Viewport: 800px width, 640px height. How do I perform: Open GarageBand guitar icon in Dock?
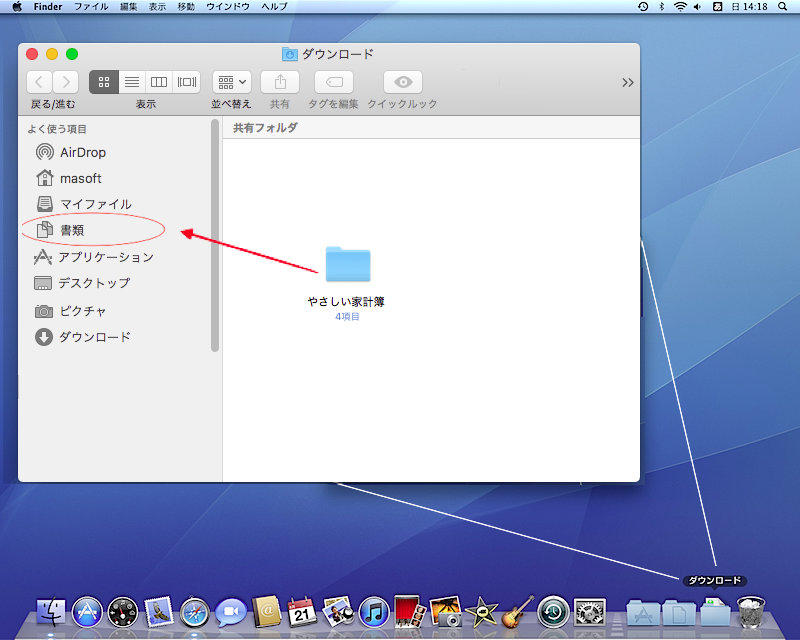pyautogui.click(x=517, y=611)
